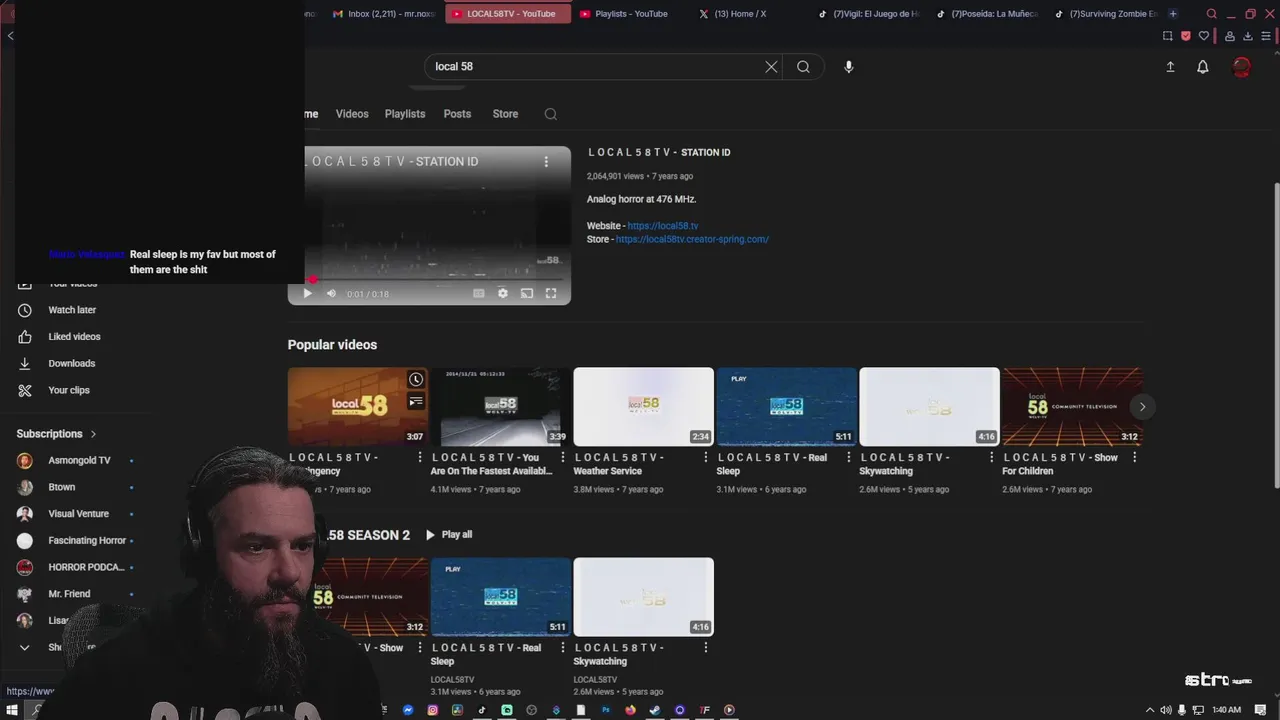Mute the featured video volume

(331, 293)
